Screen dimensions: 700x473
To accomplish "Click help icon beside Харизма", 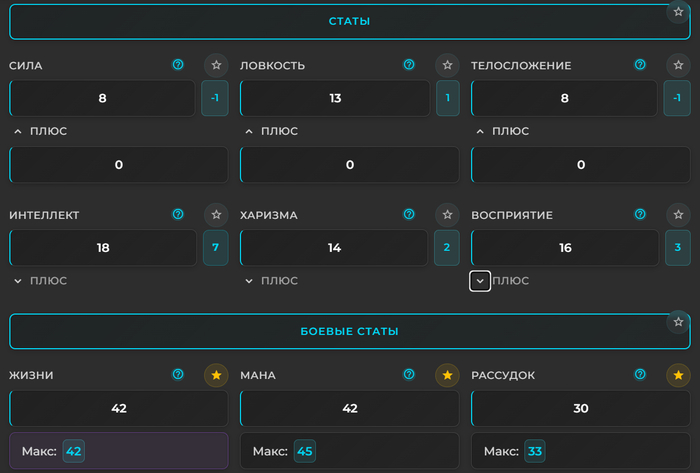I will (x=409, y=214).
